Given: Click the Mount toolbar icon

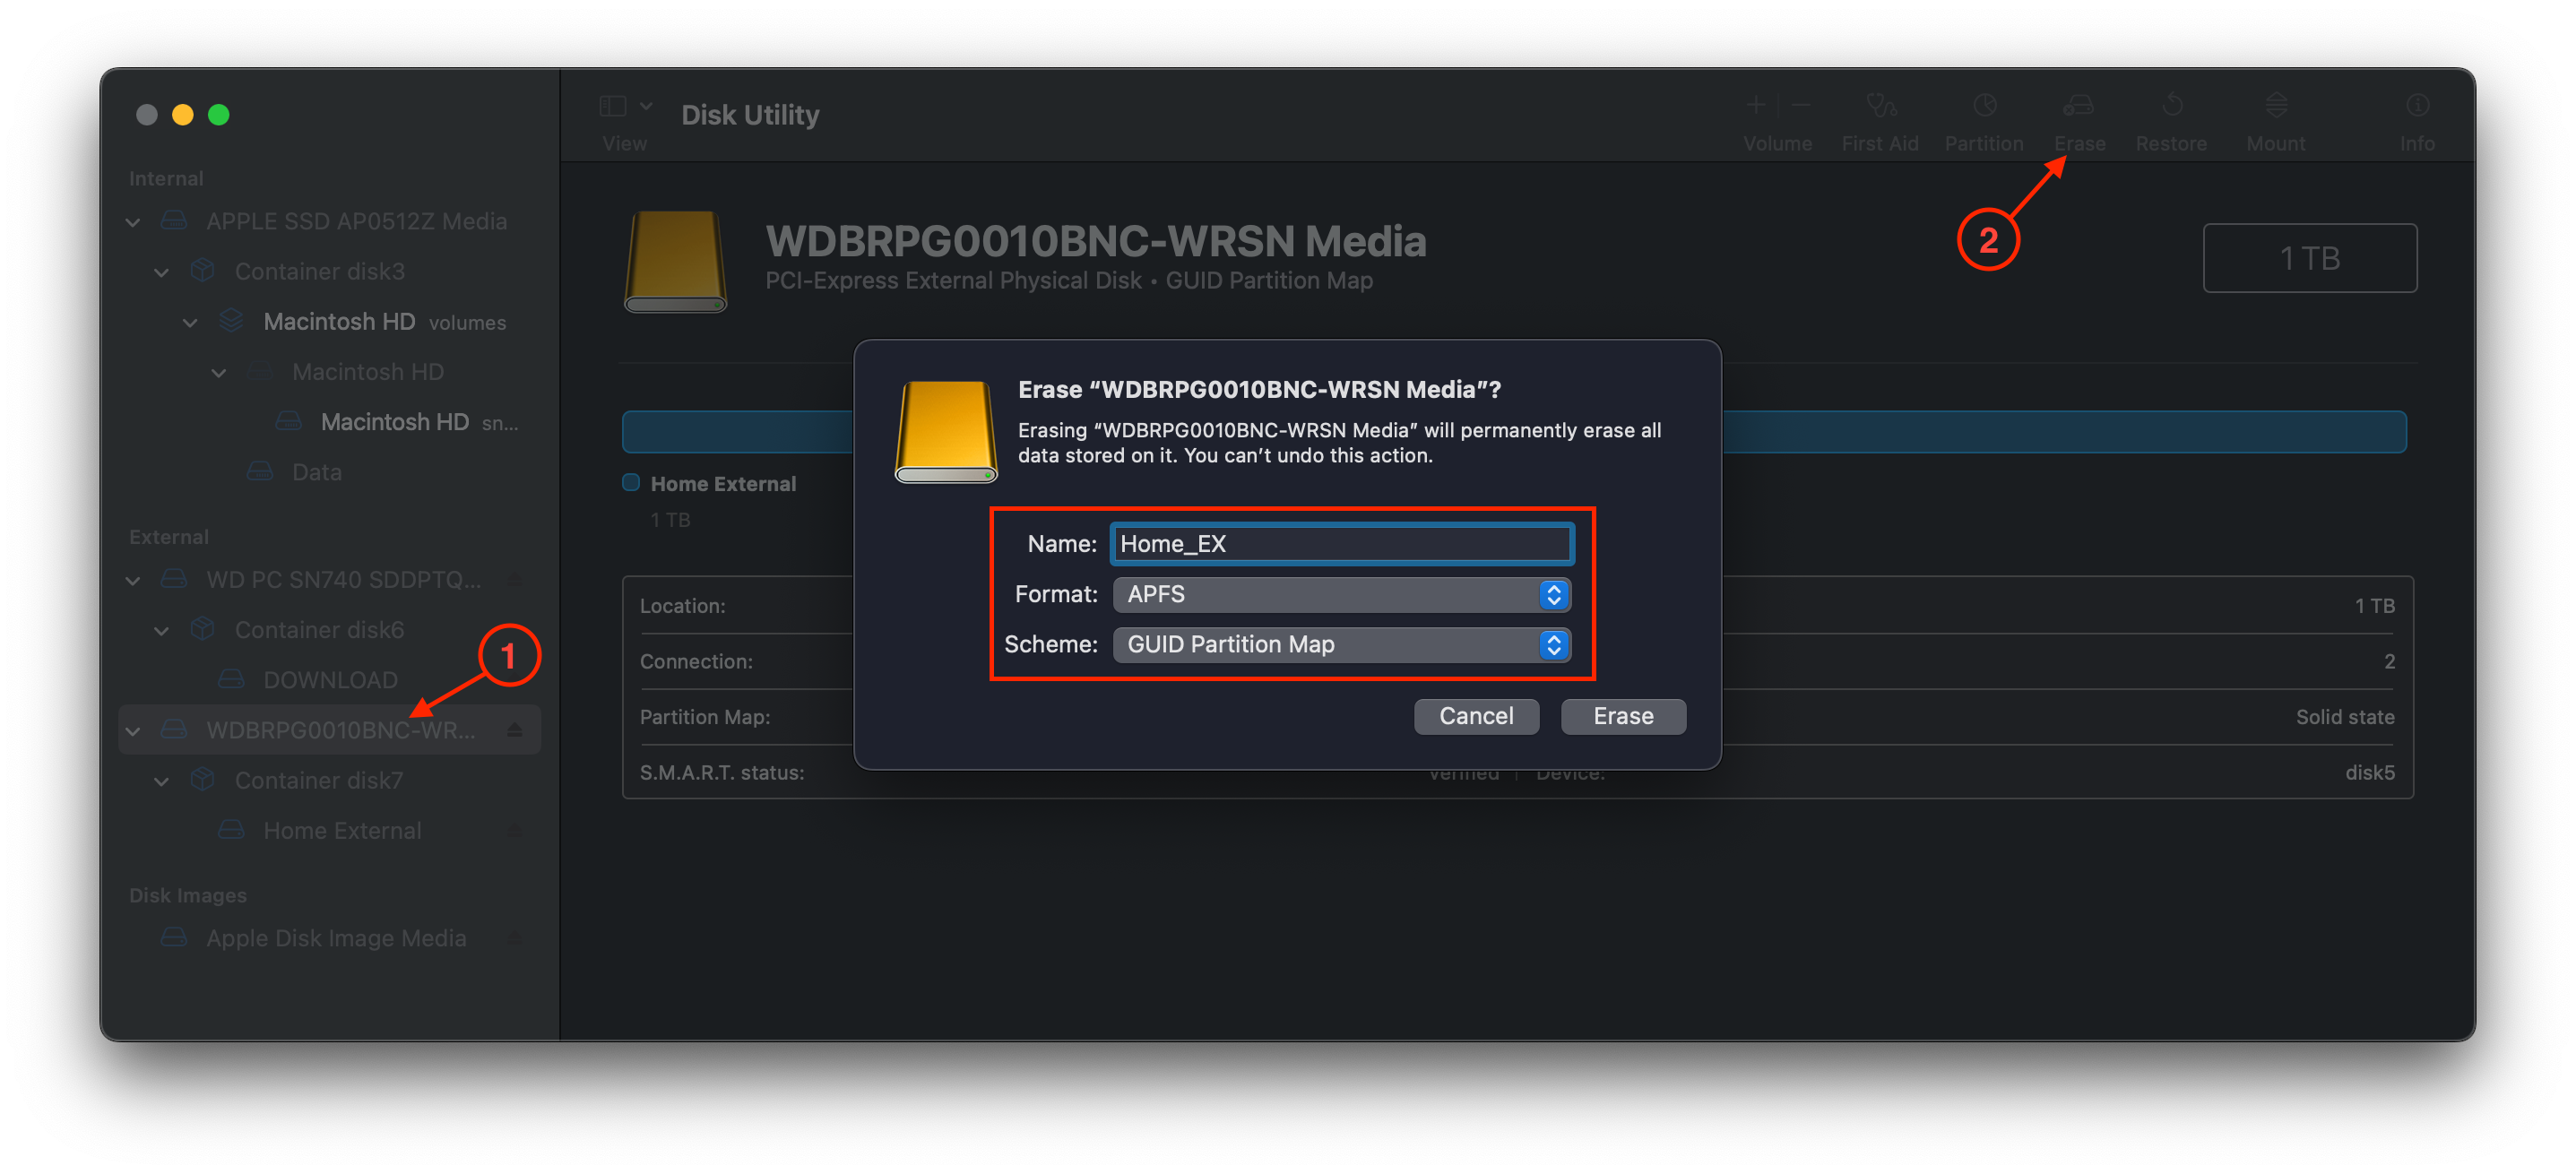Looking at the screenshot, I should 2275,115.
